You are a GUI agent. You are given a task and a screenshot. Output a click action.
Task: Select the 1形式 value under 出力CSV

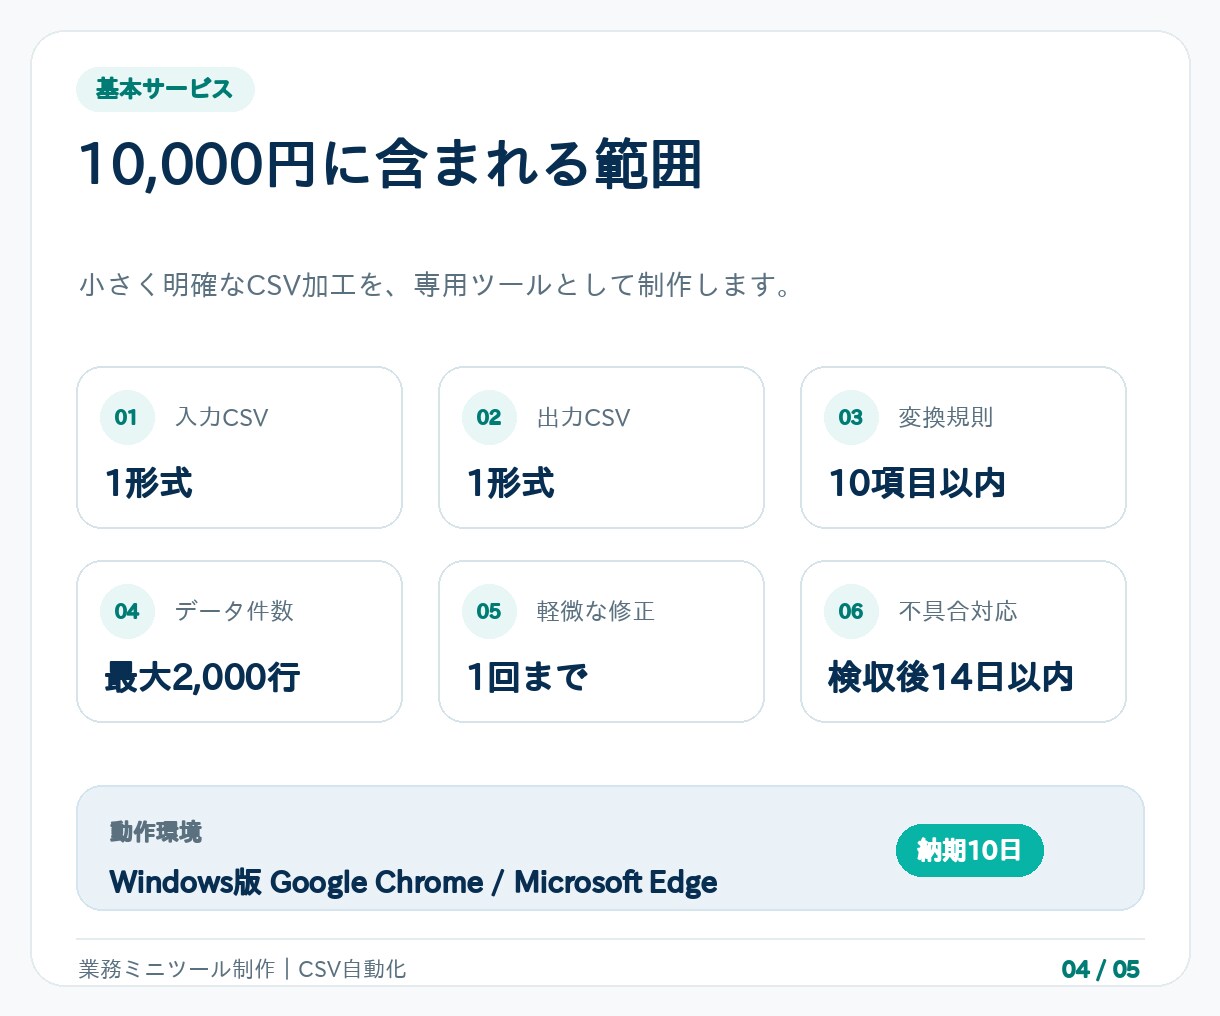(x=511, y=483)
